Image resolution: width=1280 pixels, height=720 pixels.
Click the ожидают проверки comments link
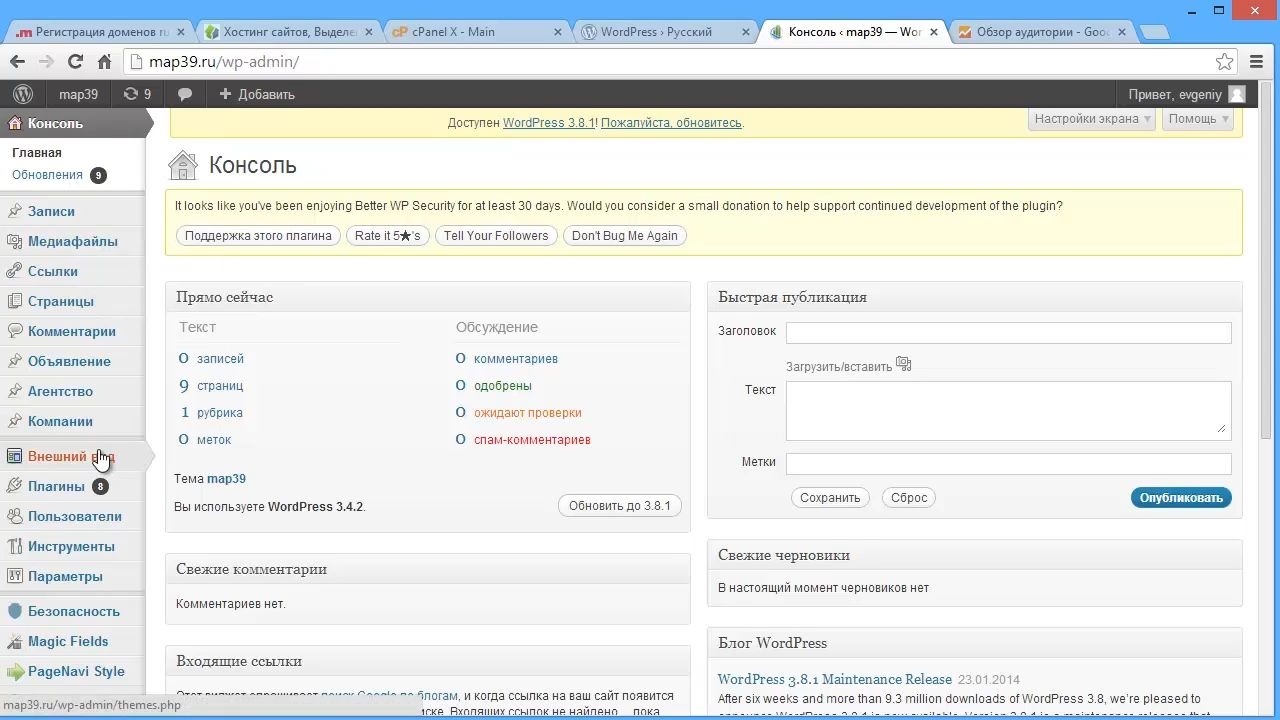point(527,413)
